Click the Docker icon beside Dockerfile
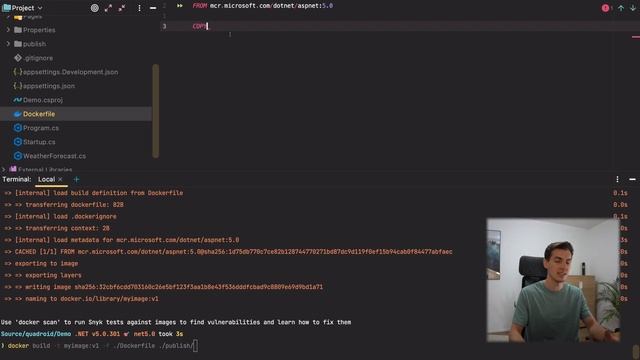Image resolution: width=640 pixels, height=360 pixels. click(x=18, y=114)
